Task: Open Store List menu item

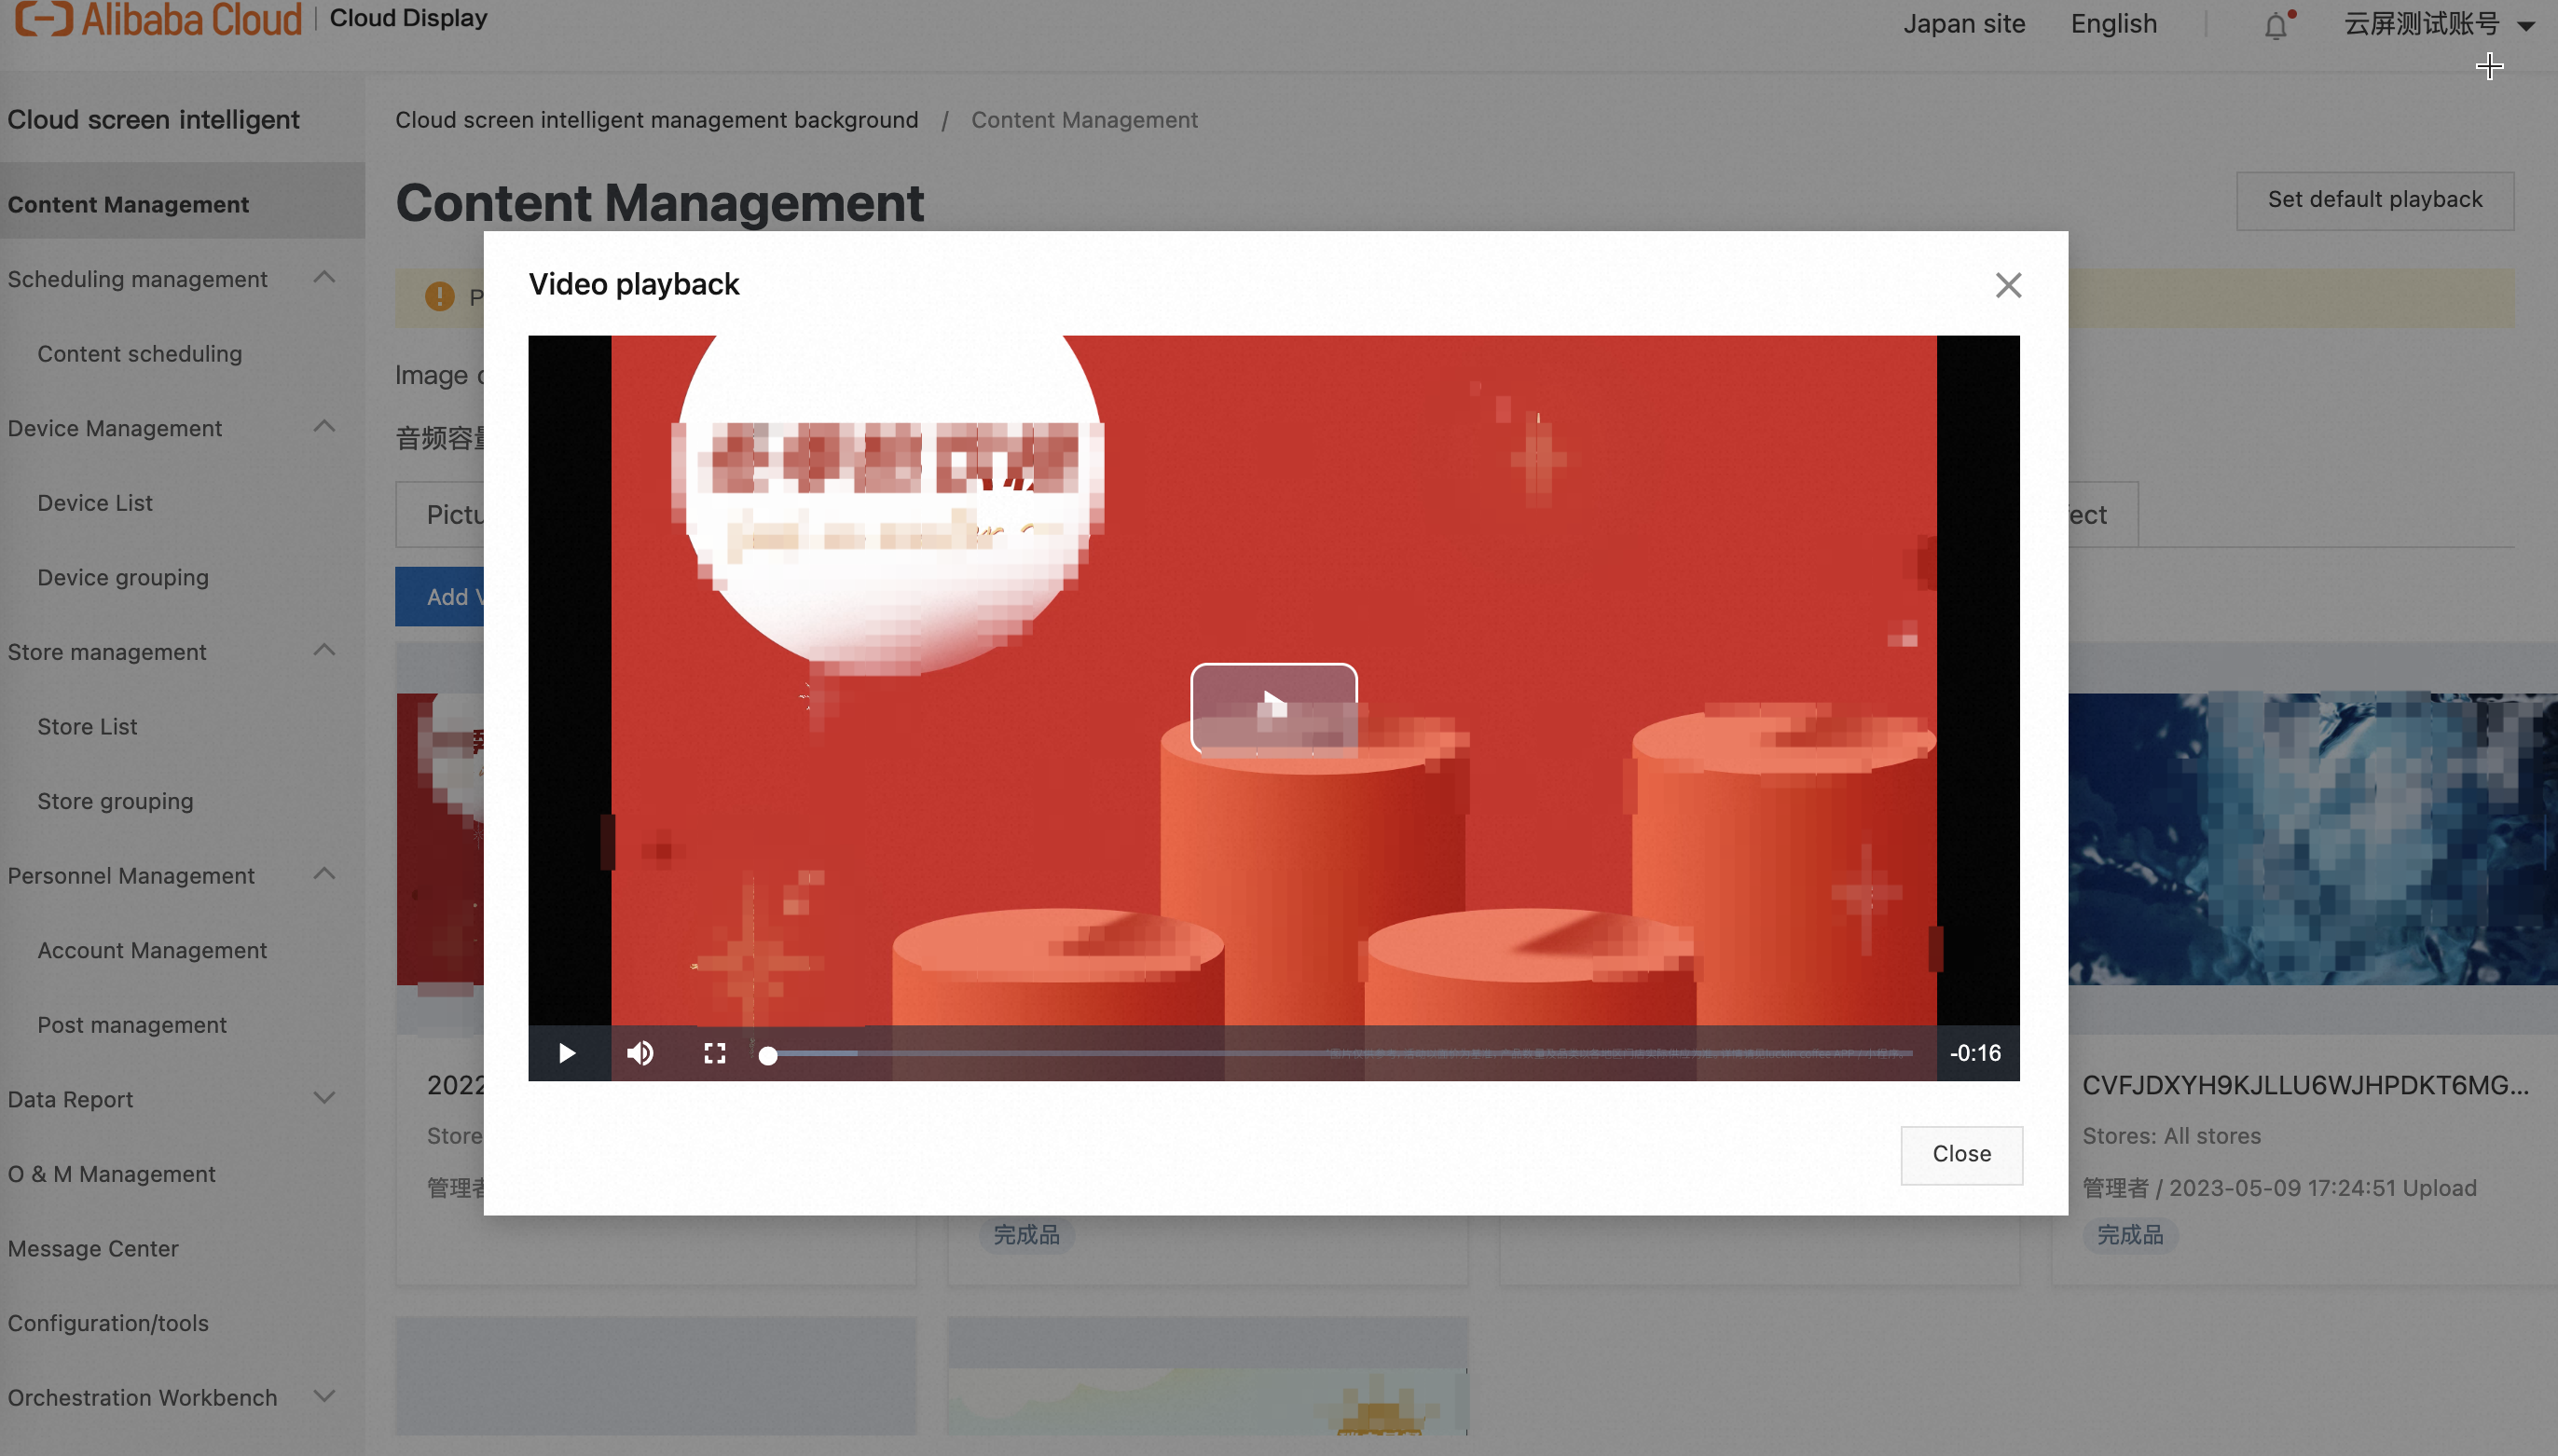Action: 87,726
